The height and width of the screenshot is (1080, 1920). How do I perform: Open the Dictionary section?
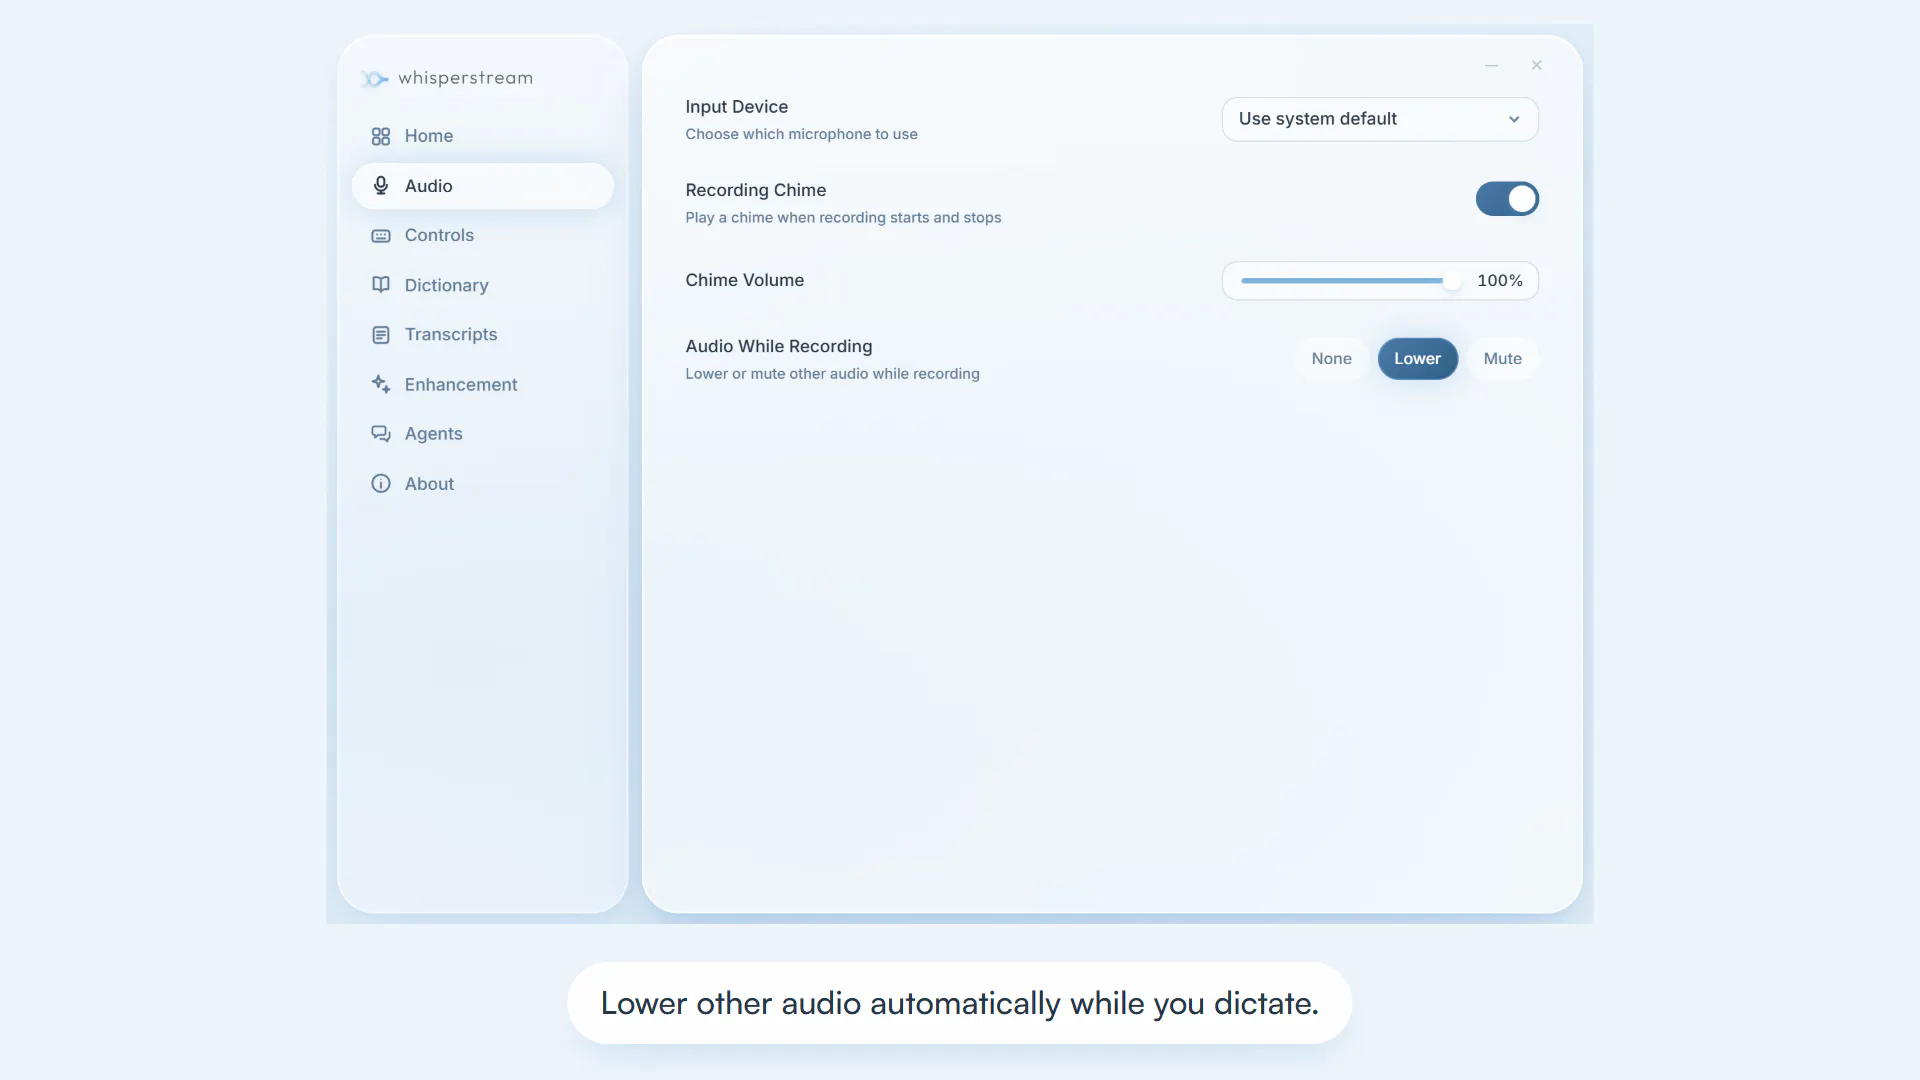pos(482,285)
